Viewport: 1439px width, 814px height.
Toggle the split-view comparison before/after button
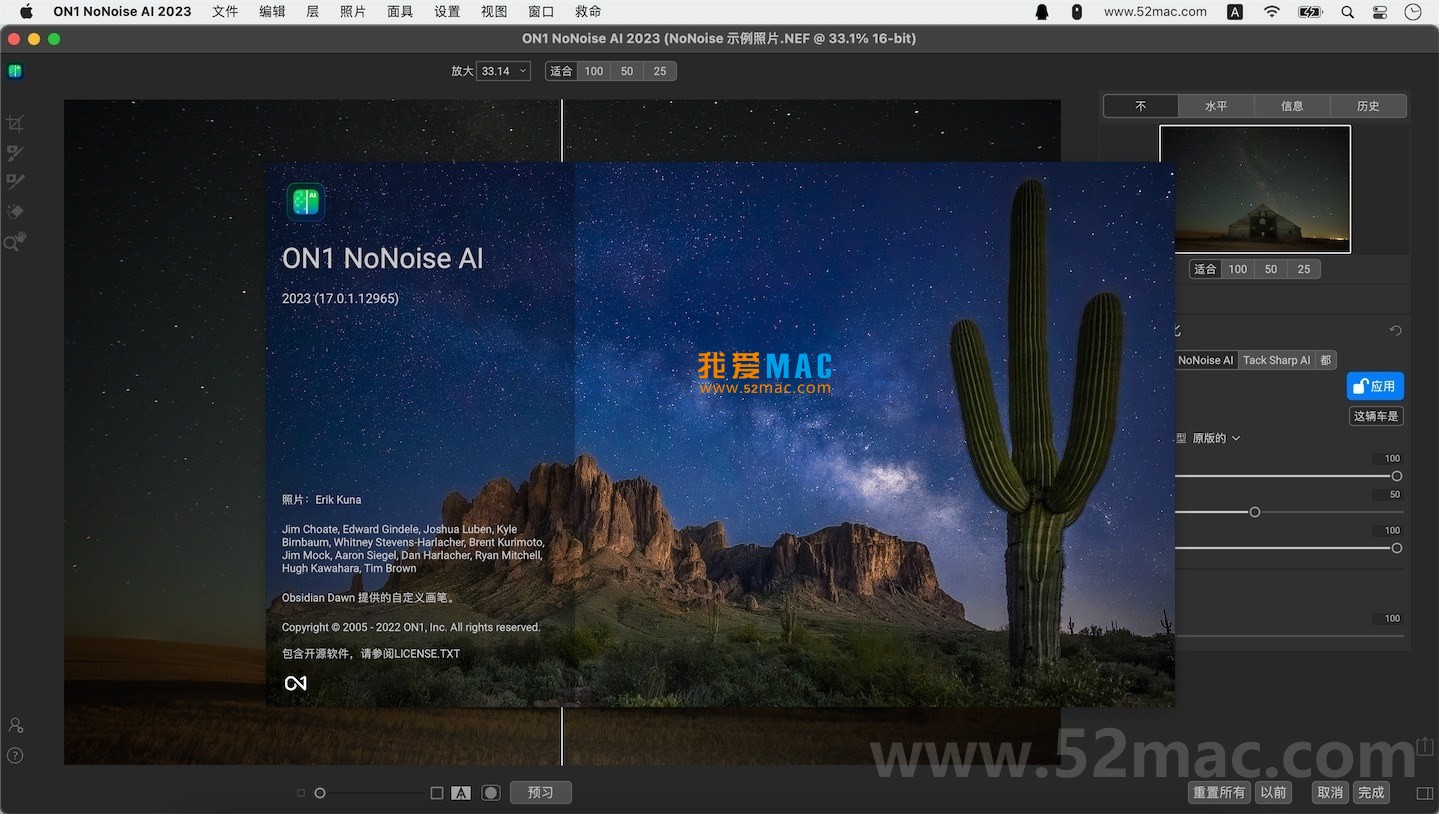(461, 792)
